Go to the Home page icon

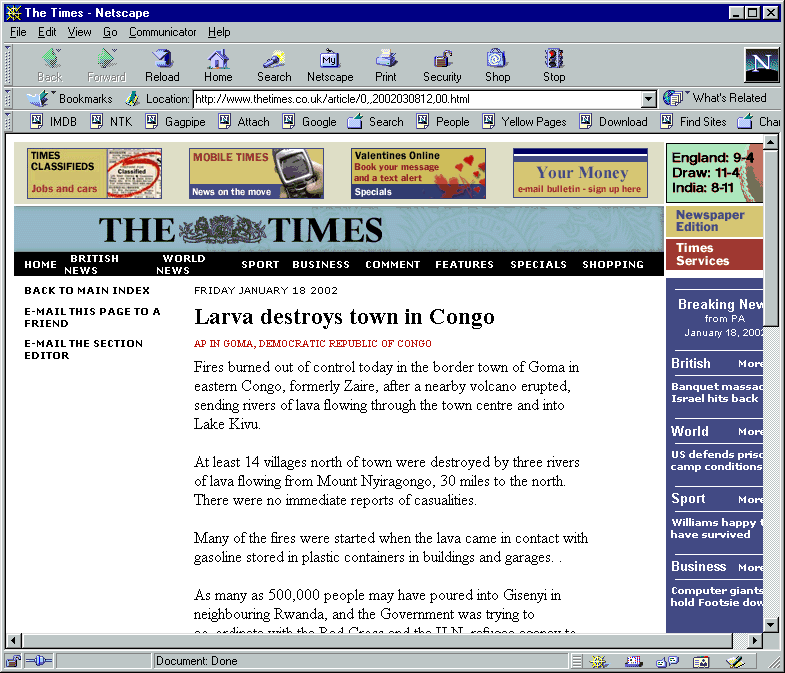[x=218, y=60]
